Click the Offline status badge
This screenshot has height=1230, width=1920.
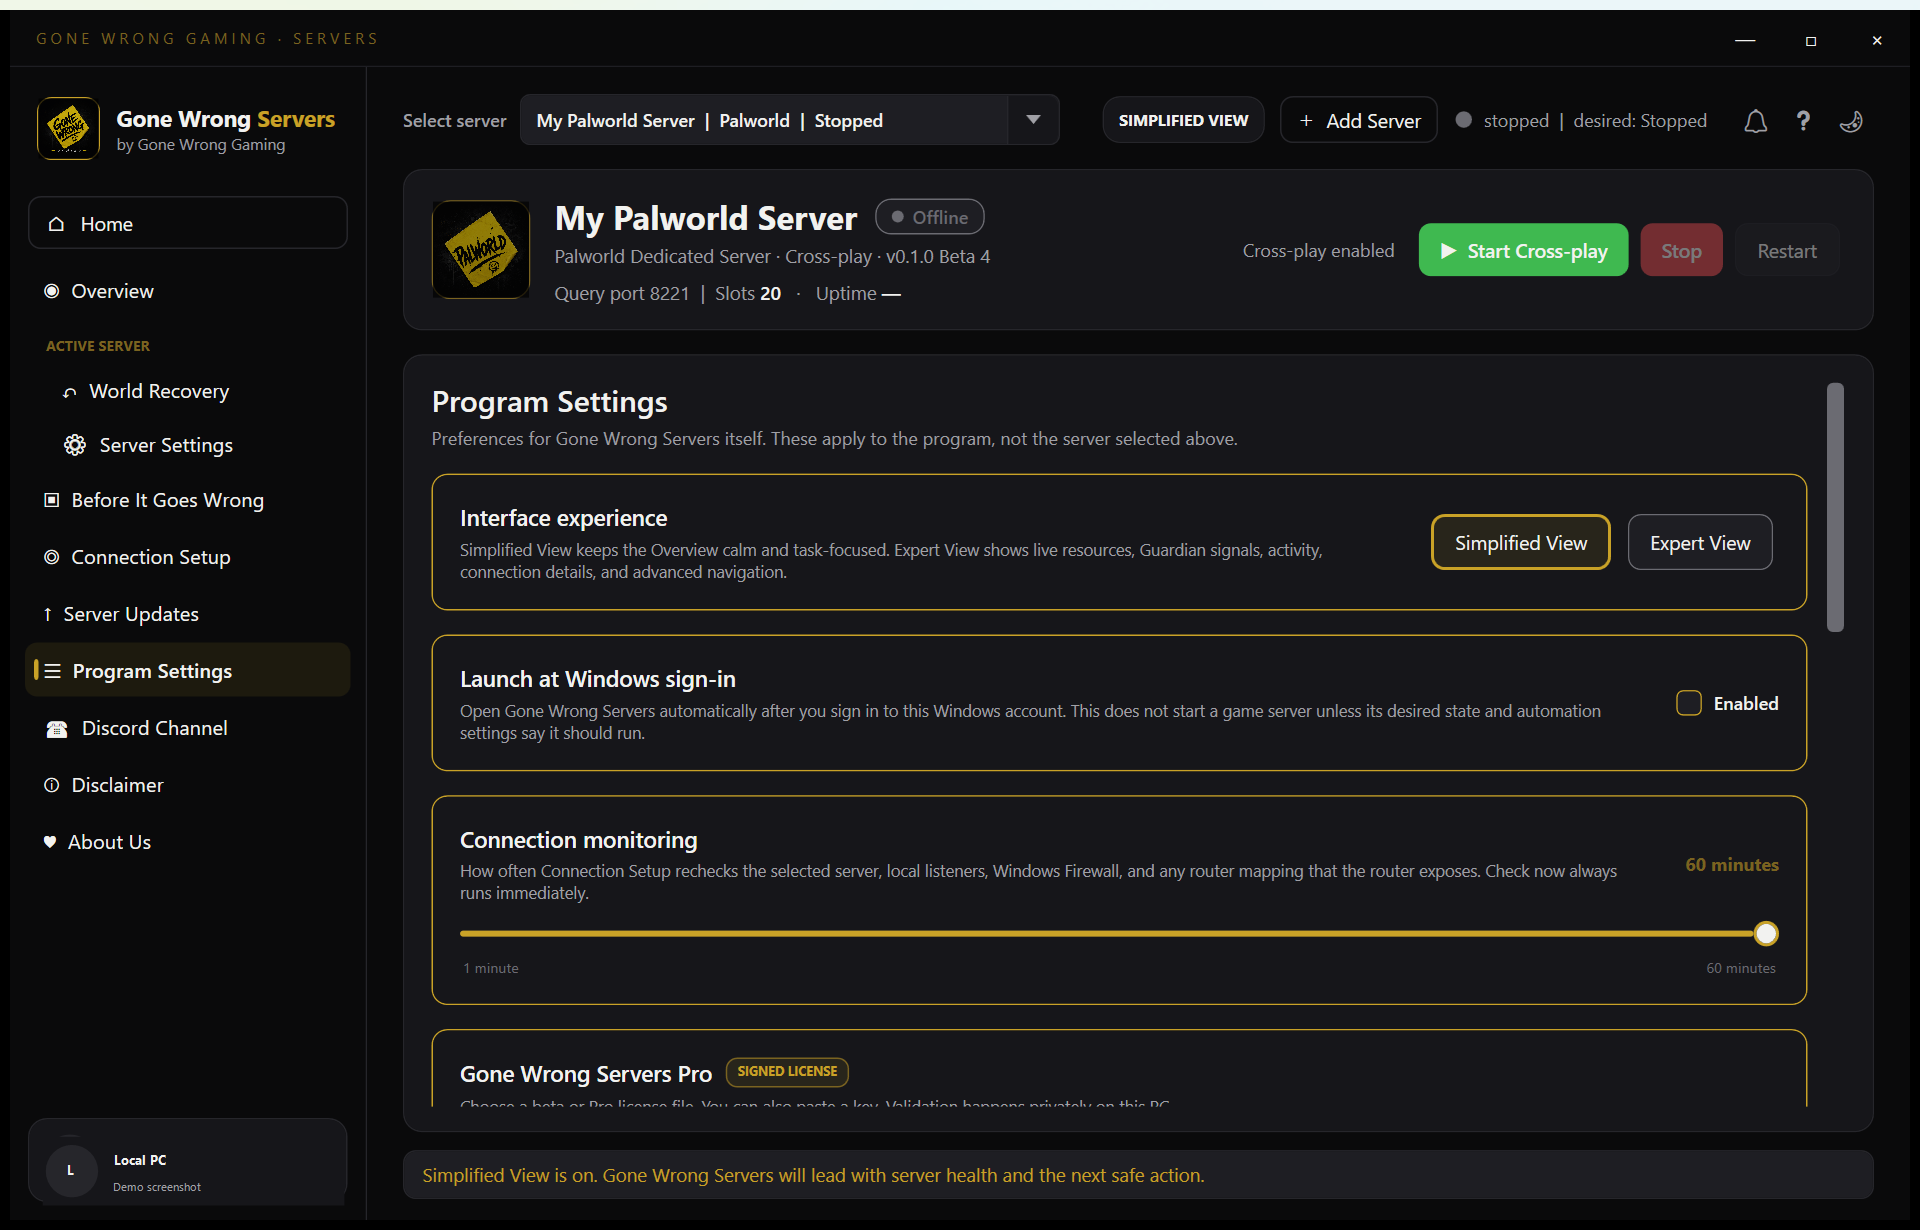tap(930, 217)
